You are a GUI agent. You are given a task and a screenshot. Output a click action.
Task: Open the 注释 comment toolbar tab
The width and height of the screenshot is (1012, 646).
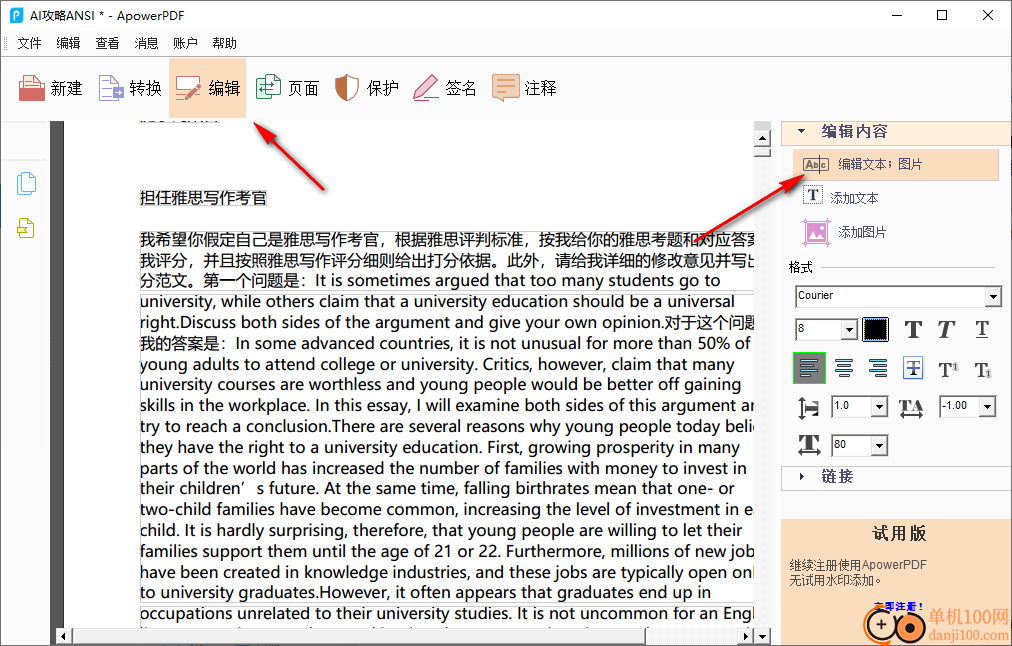point(524,88)
